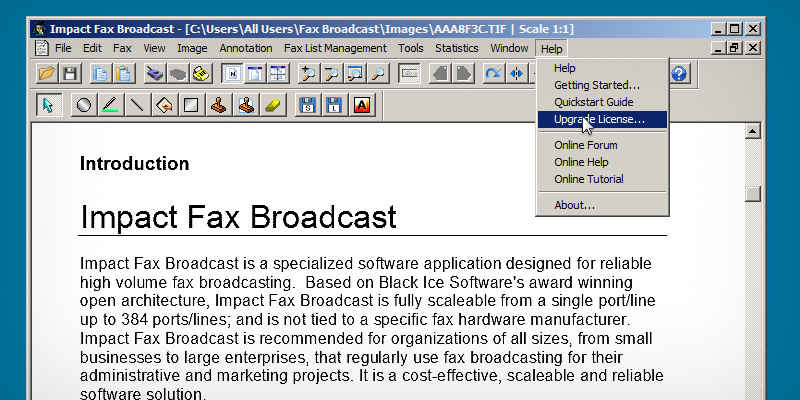Screen dimensions: 800x400
Task: Click the yellow eraser tool
Action: coord(270,105)
